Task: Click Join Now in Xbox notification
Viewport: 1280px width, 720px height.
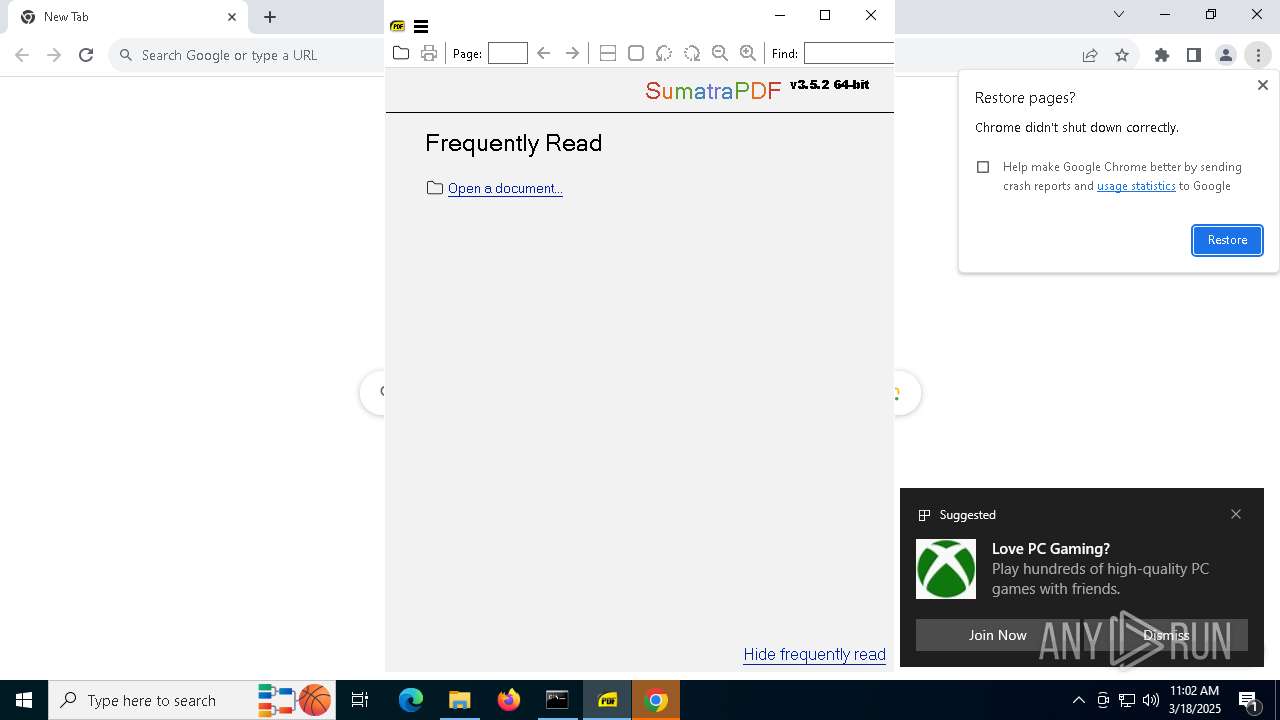Action: click(x=997, y=635)
